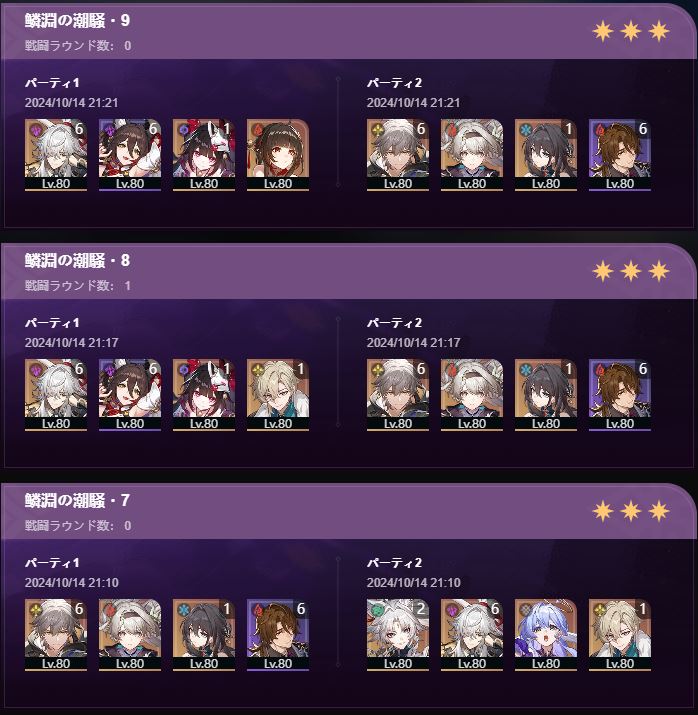698x715 pixels.
Task: Select fox-mask character in stage 9 Party 1
Action: [x=204, y=155]
